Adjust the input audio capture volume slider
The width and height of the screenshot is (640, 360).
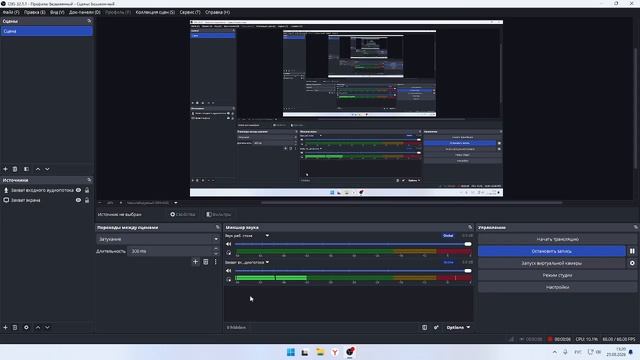pos(353,271)
